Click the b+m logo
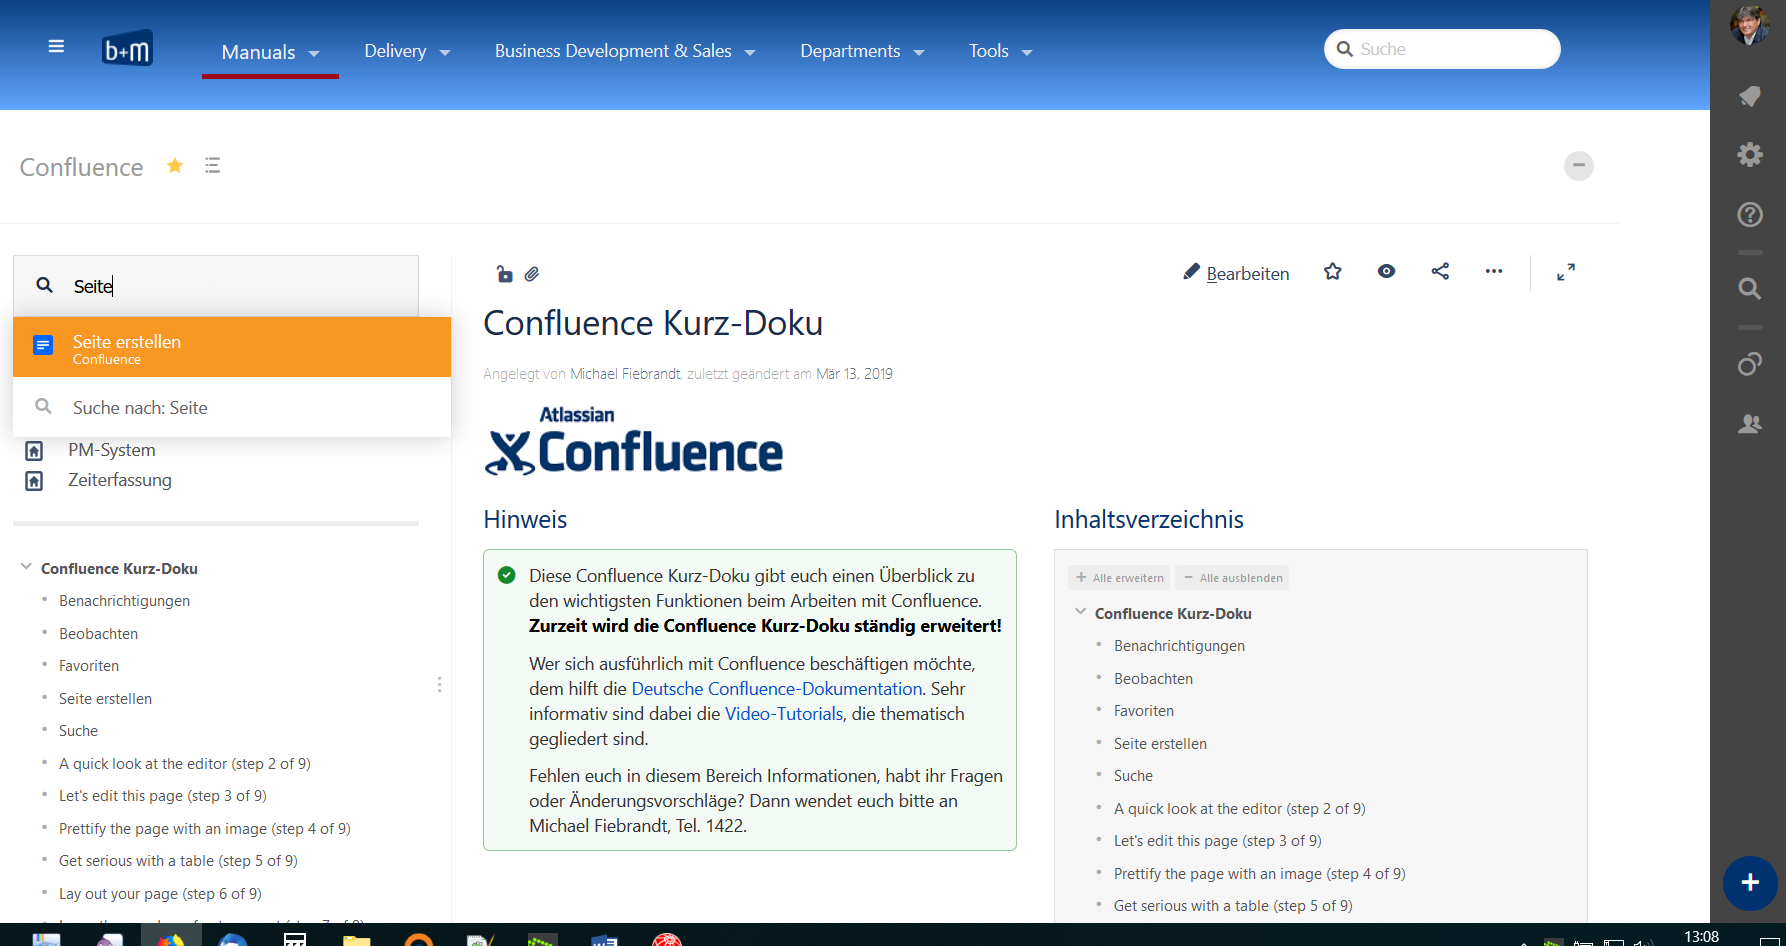 point(127,48)
